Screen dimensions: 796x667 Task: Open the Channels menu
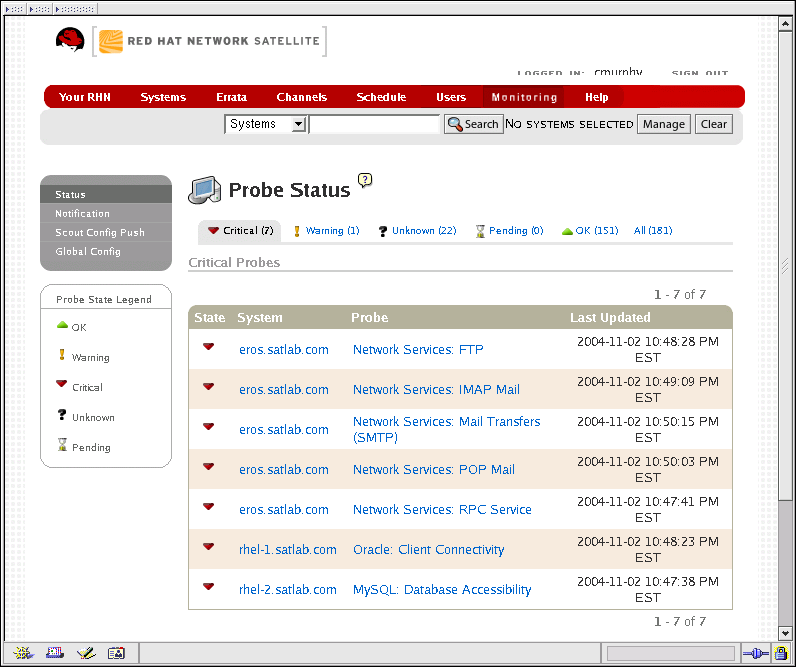(302, 97)
